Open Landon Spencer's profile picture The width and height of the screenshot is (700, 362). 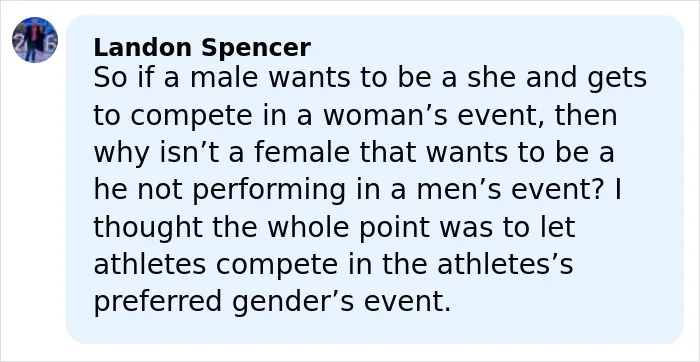click(x=35, y=40)
